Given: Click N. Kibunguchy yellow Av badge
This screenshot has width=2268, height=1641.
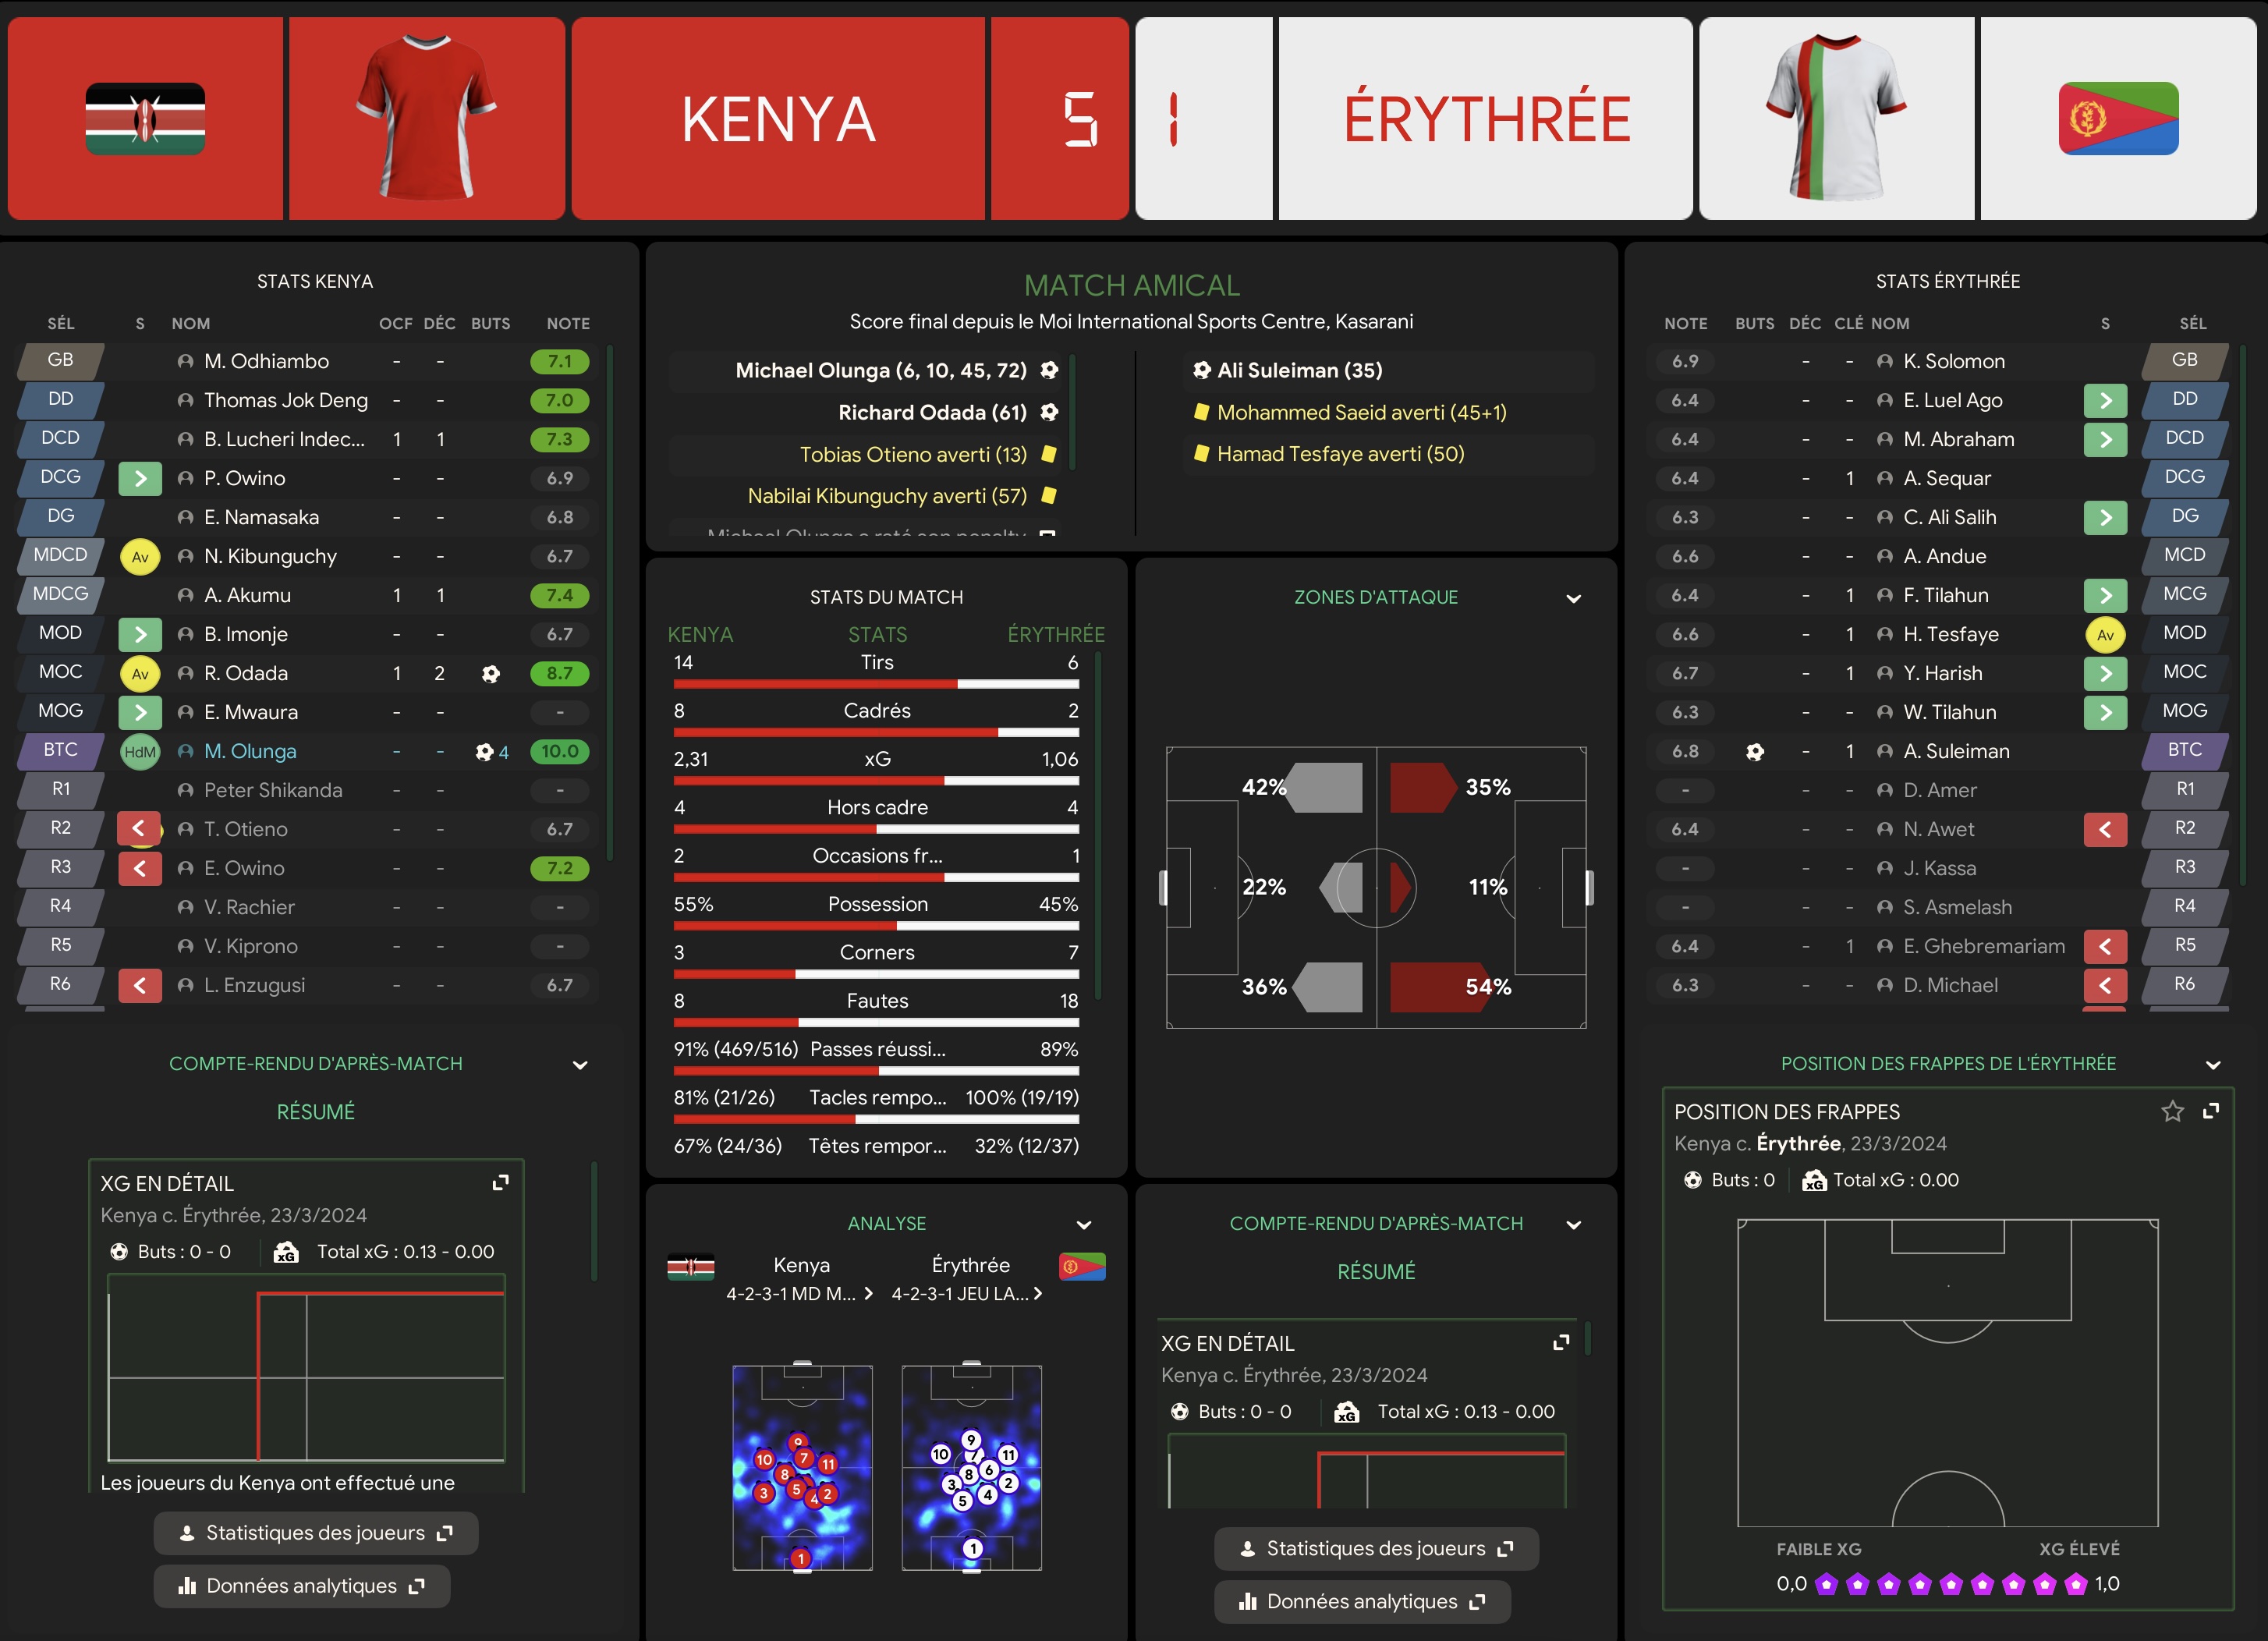Looking at the screenshot, I should 140,557.
